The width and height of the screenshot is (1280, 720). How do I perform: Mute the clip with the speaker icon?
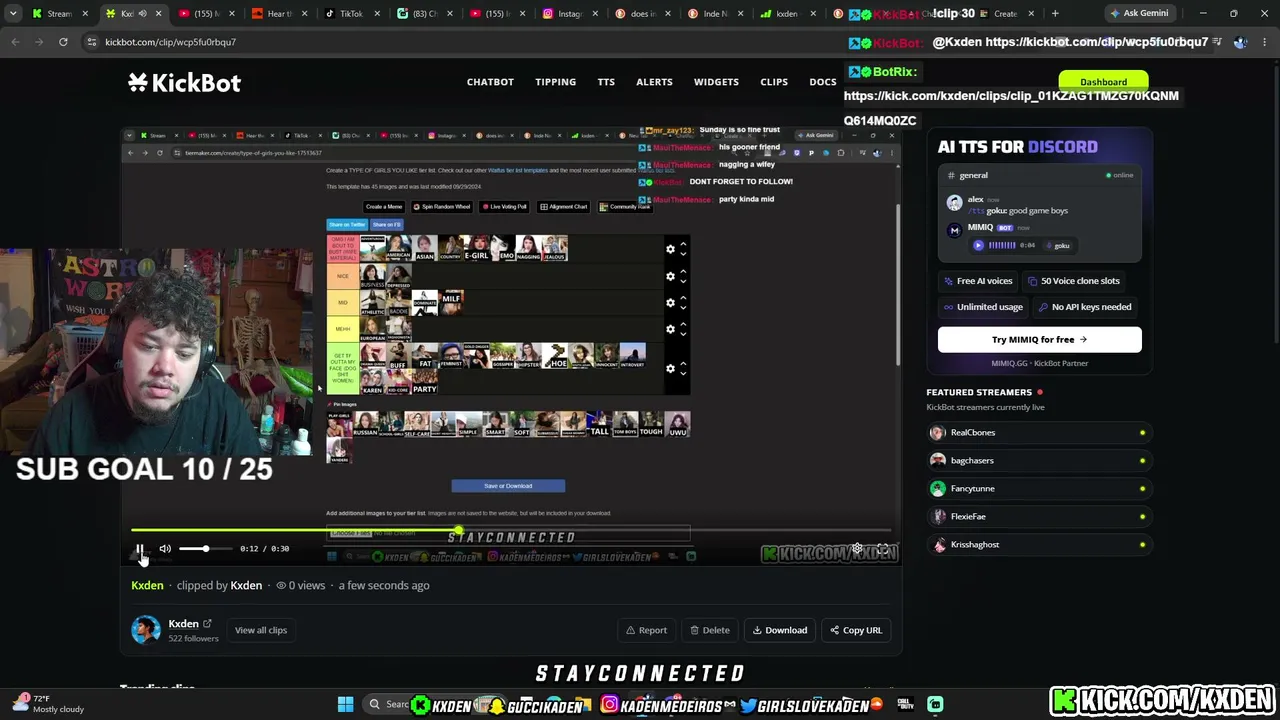(x=165, y=549)
